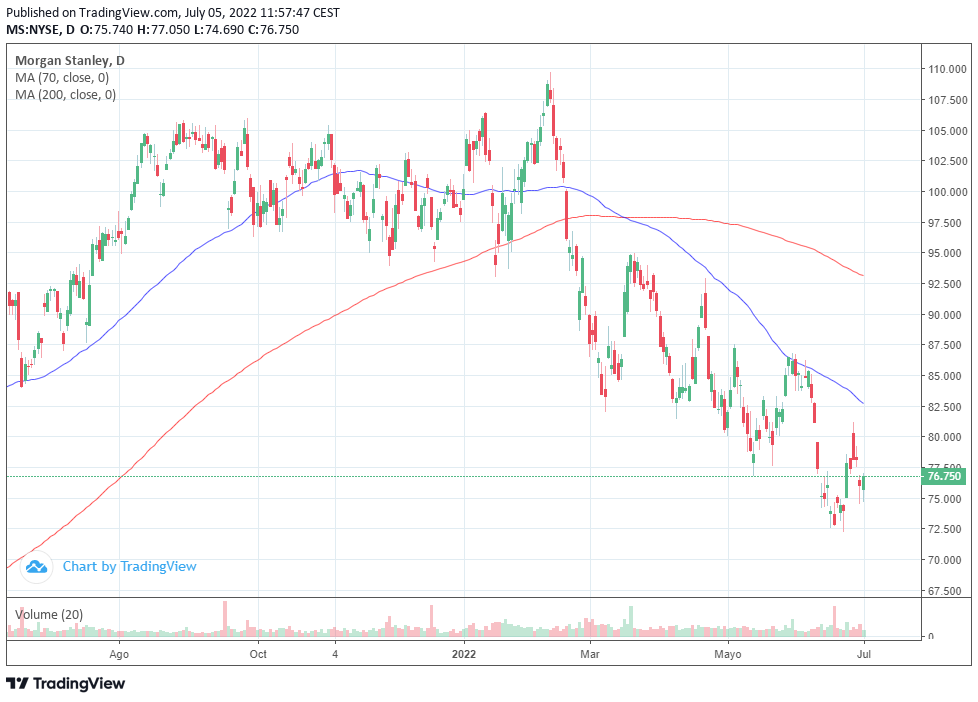Click the 92.500 price axis label
The height and width of the screenshot is (702, 978).
coord(947,284)
